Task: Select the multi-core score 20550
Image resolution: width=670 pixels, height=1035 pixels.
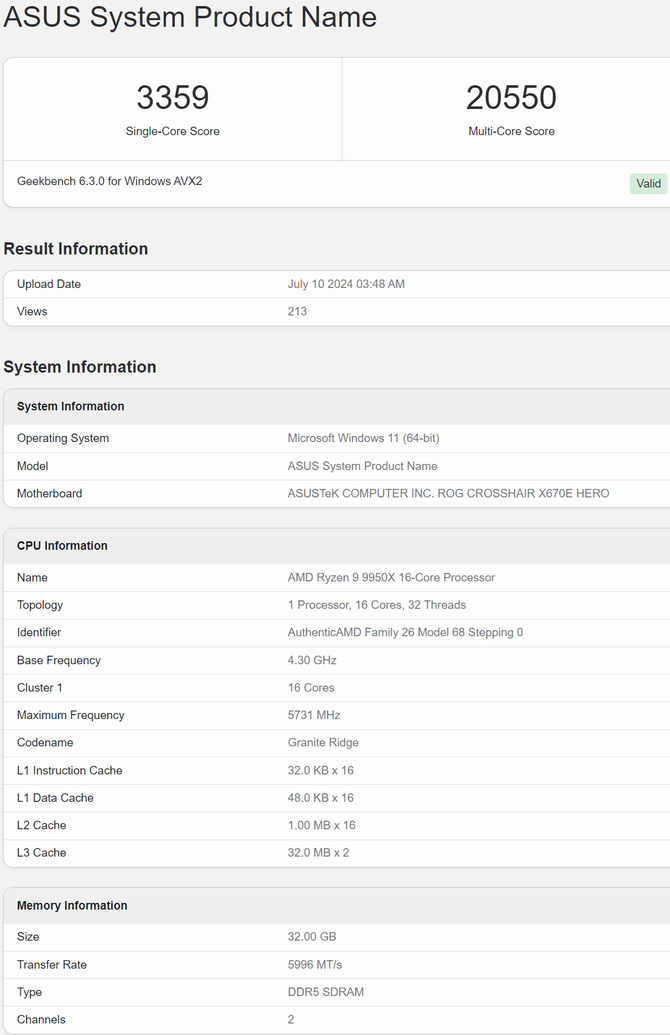Action: pyautogui.click(x=512, y=98)
